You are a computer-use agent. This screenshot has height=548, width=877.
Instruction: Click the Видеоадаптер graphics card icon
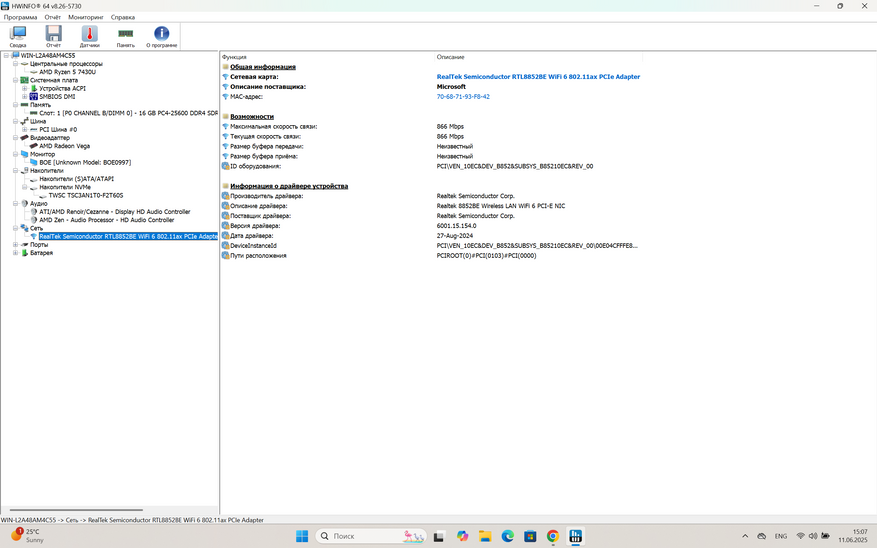tap(24, 138)
